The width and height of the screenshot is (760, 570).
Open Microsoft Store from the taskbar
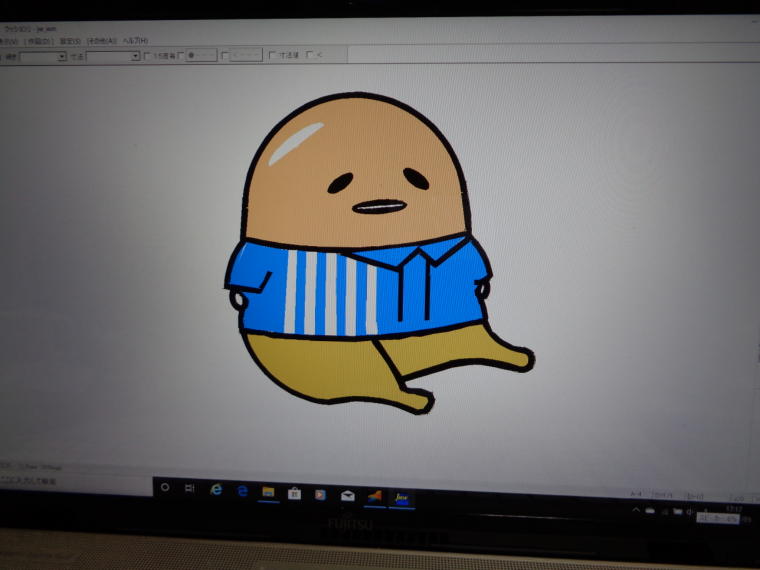click(x=294, y=494)
